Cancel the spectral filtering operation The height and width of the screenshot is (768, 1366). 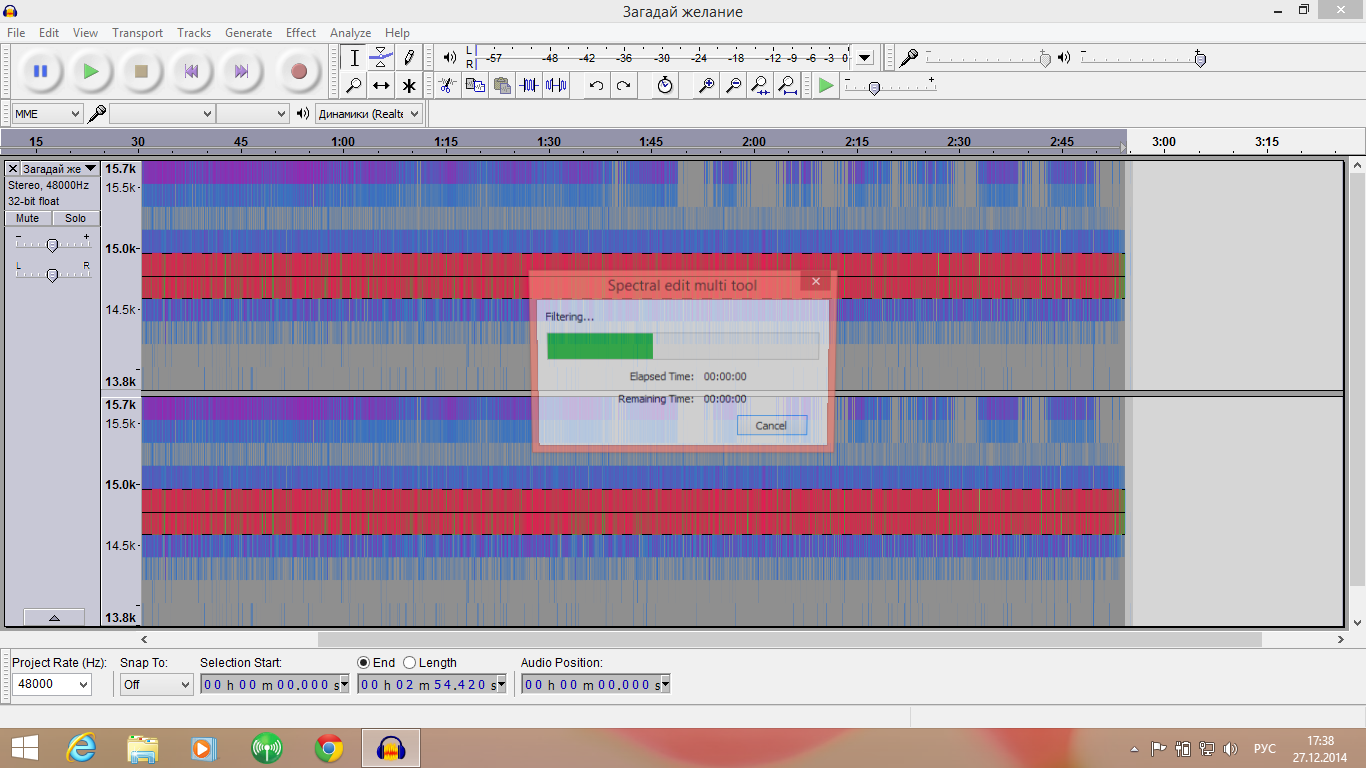click(771, 425)
